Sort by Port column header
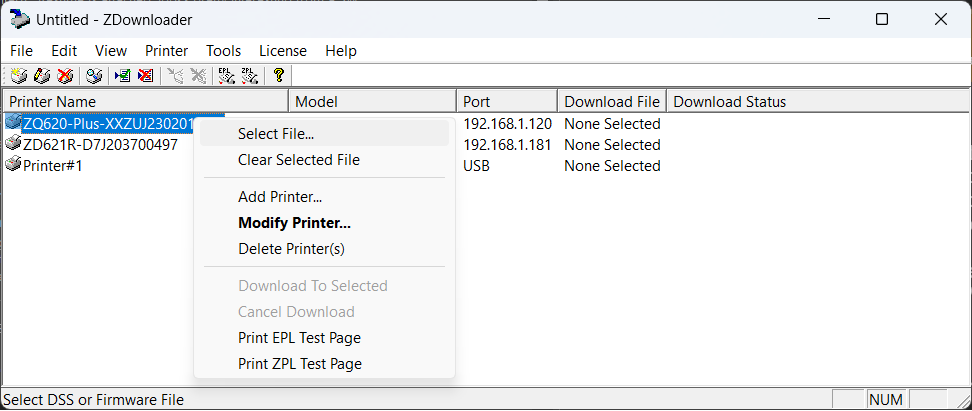Screen dimensions: 972x411 click(x=507, y=102)
